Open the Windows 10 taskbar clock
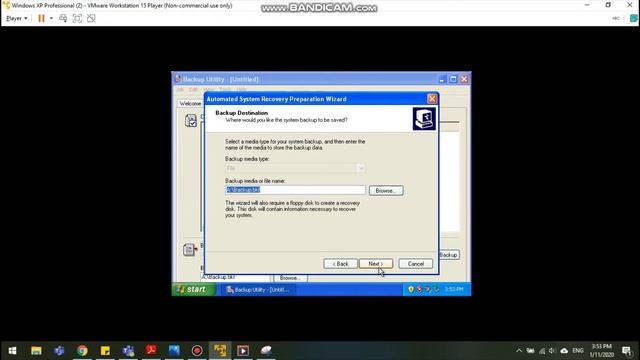Image resolution: width=640 pixels, height=360 pixels. pyautogui.click(x=601, y=351)
